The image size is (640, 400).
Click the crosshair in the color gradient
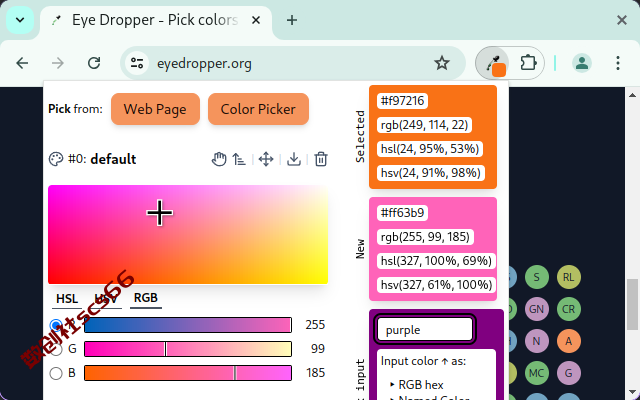pos(160,213)
